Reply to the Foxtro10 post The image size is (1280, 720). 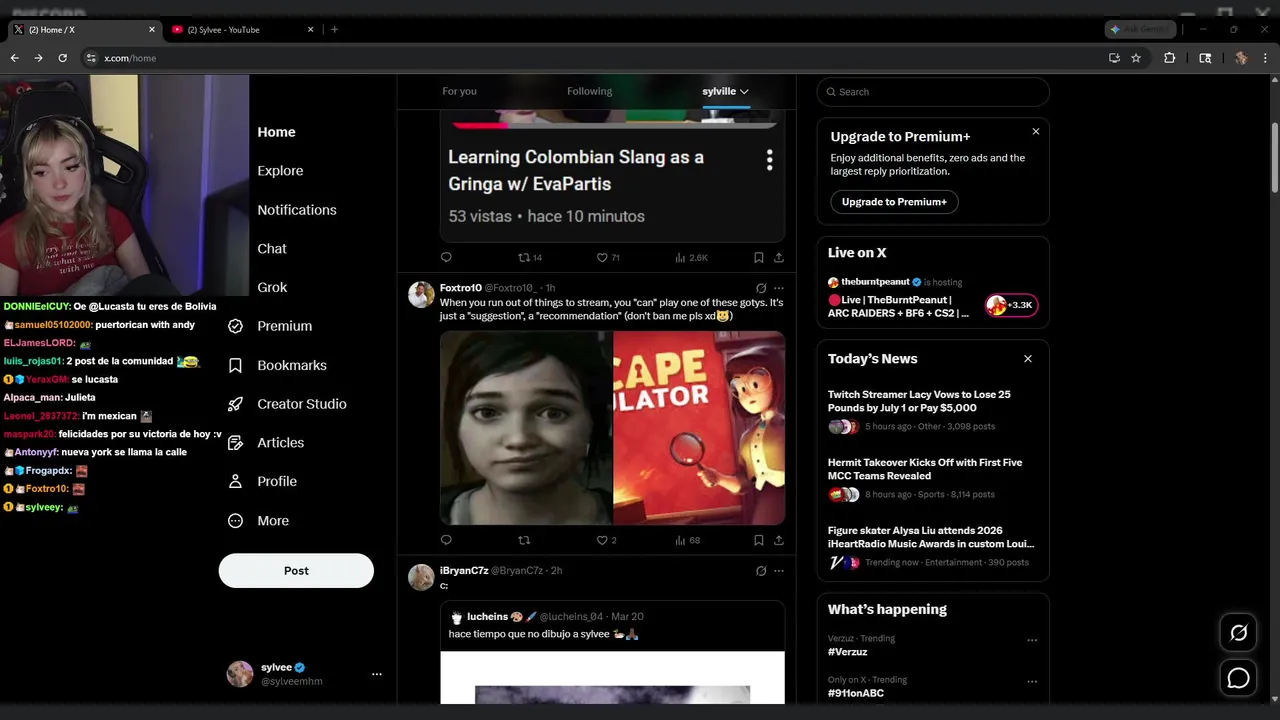446,540
